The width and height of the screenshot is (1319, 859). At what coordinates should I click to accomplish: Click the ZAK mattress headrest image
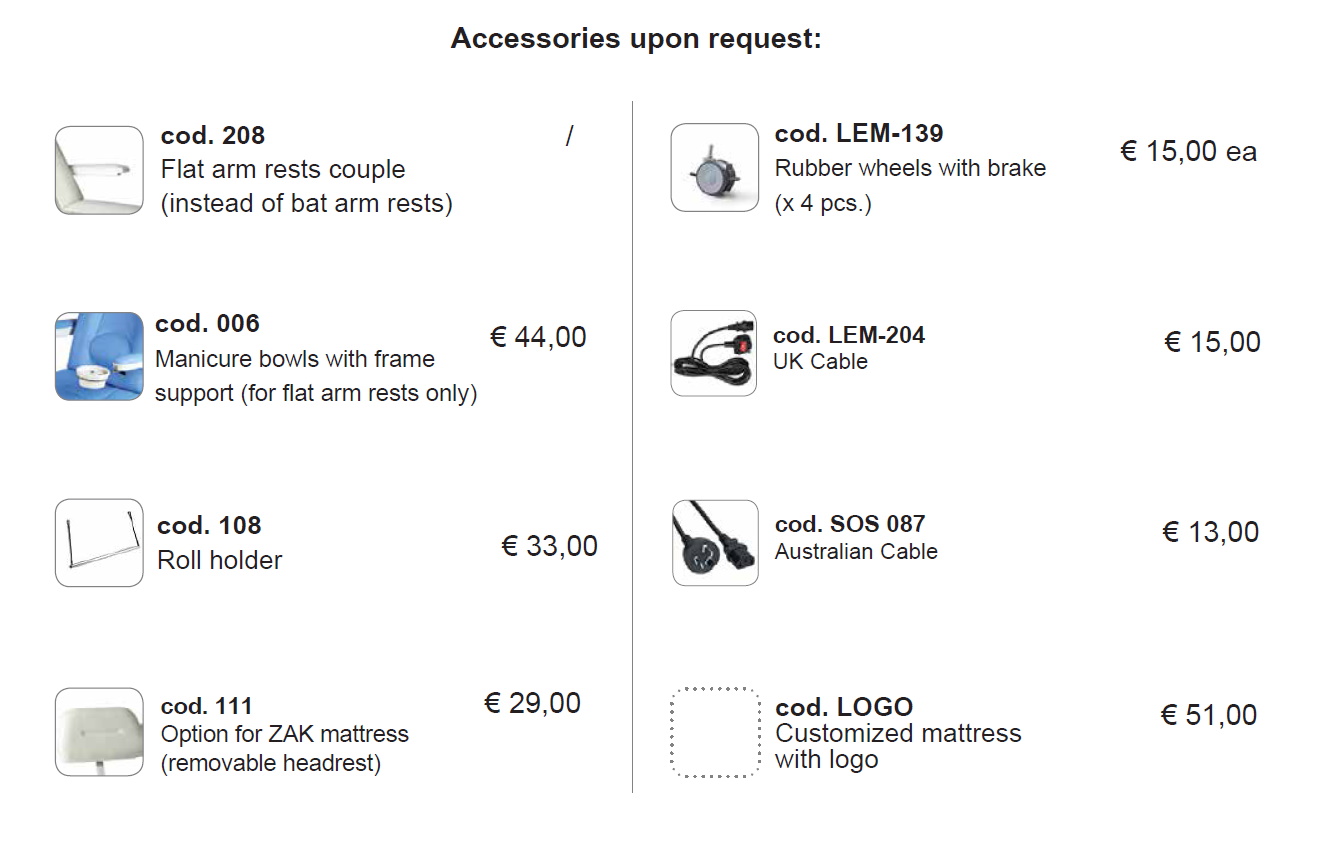(99, 732)
